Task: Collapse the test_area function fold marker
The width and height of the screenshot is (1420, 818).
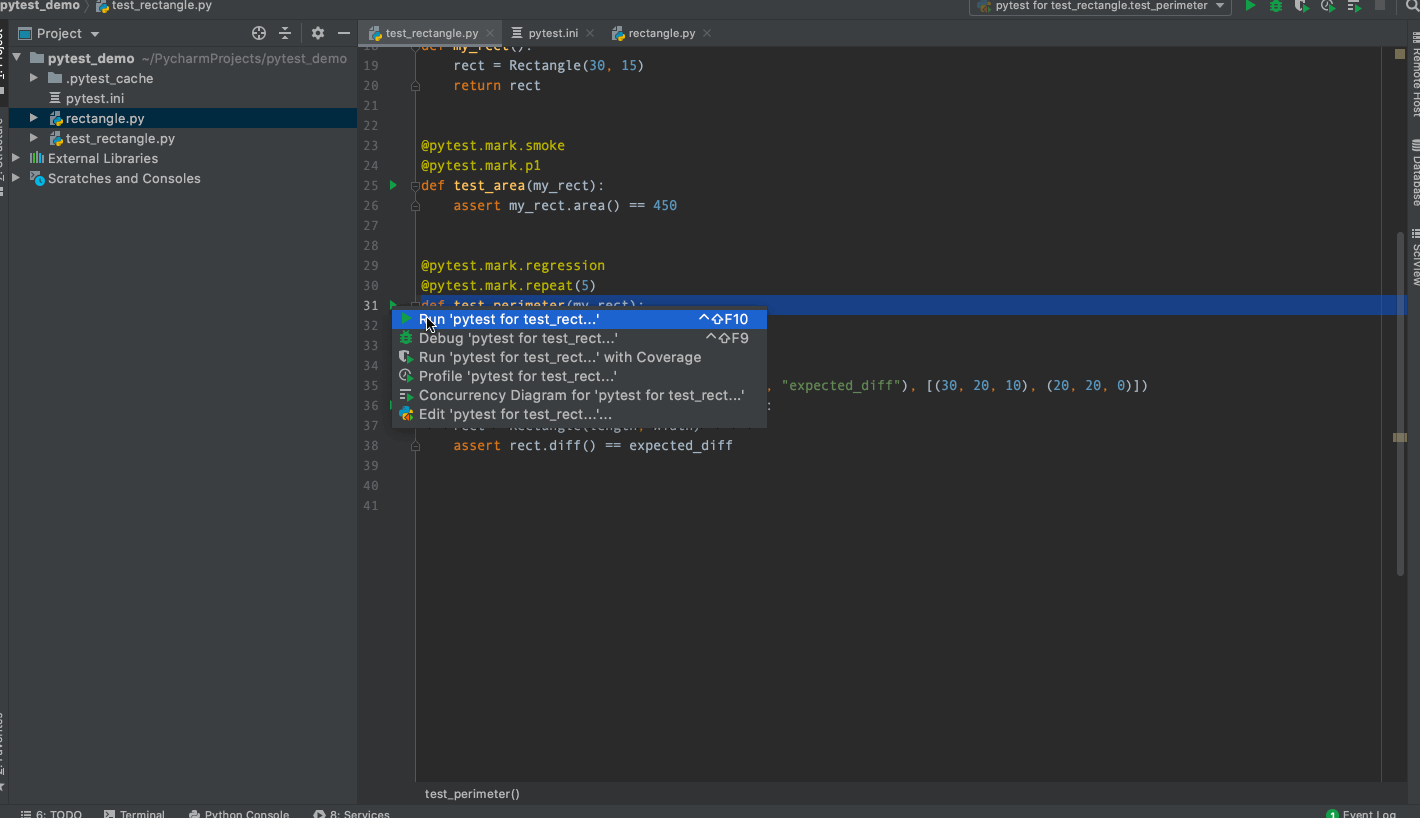Action: point(416,186)
